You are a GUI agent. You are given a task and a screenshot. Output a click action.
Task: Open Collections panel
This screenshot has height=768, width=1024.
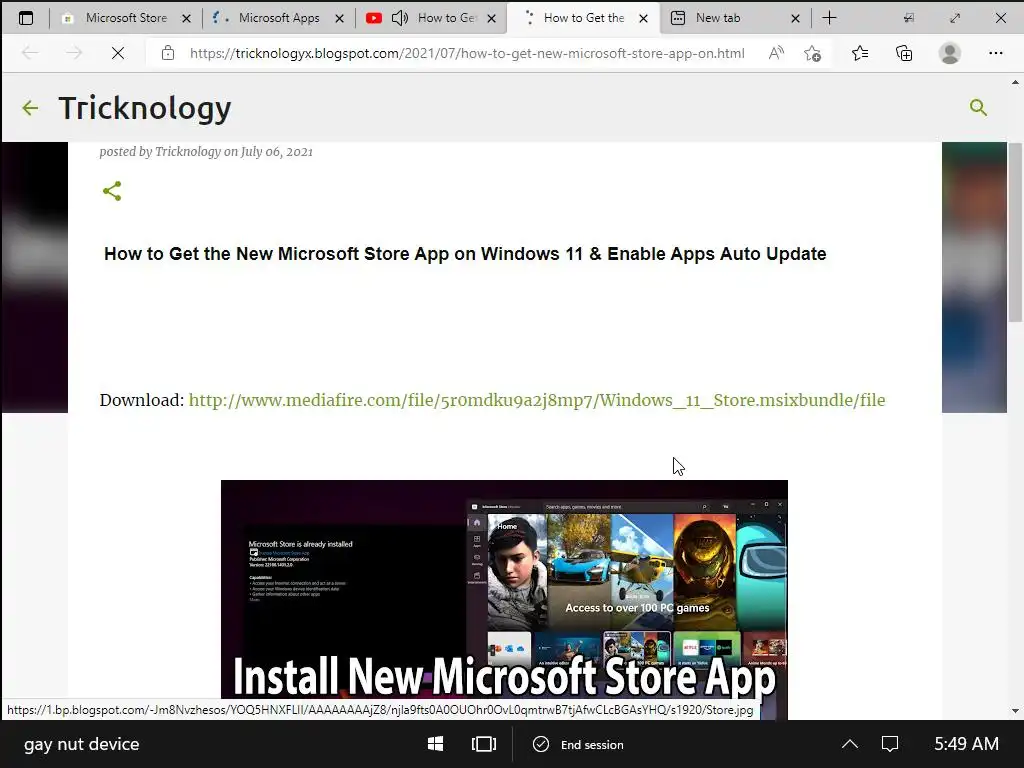click(x=904, y=53)
